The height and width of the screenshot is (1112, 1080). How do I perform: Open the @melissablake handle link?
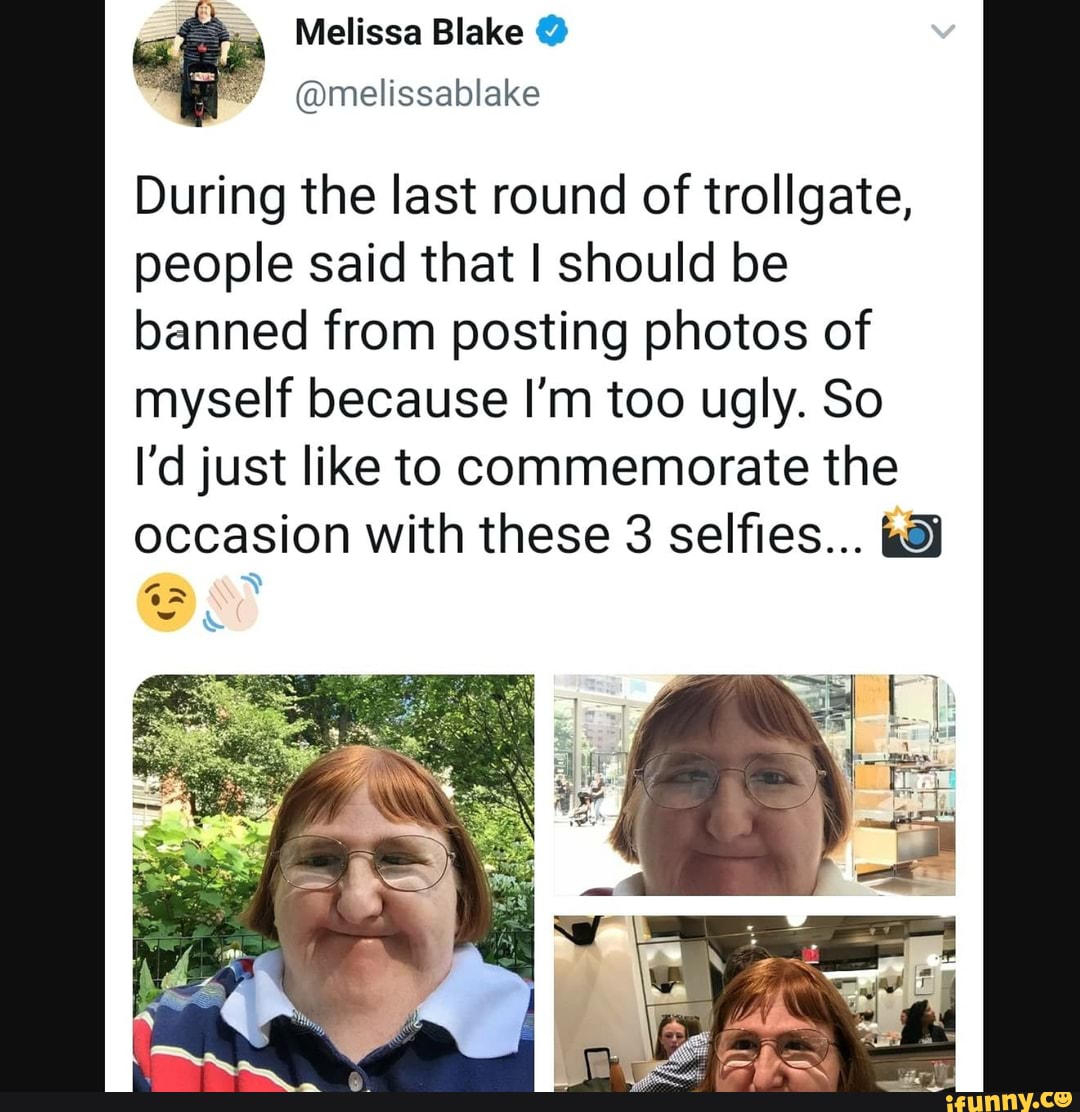[417, 94]
